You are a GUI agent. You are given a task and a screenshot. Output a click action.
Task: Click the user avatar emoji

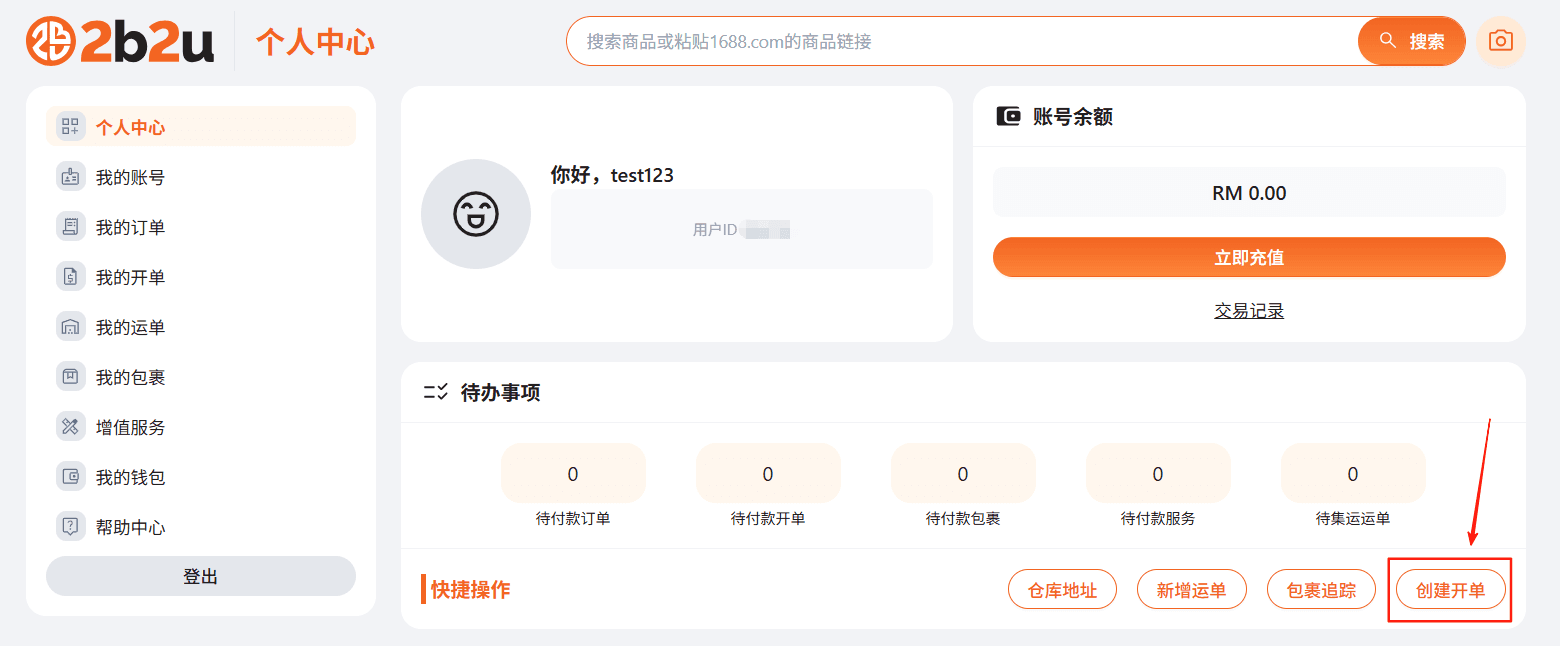click(476, 214)
